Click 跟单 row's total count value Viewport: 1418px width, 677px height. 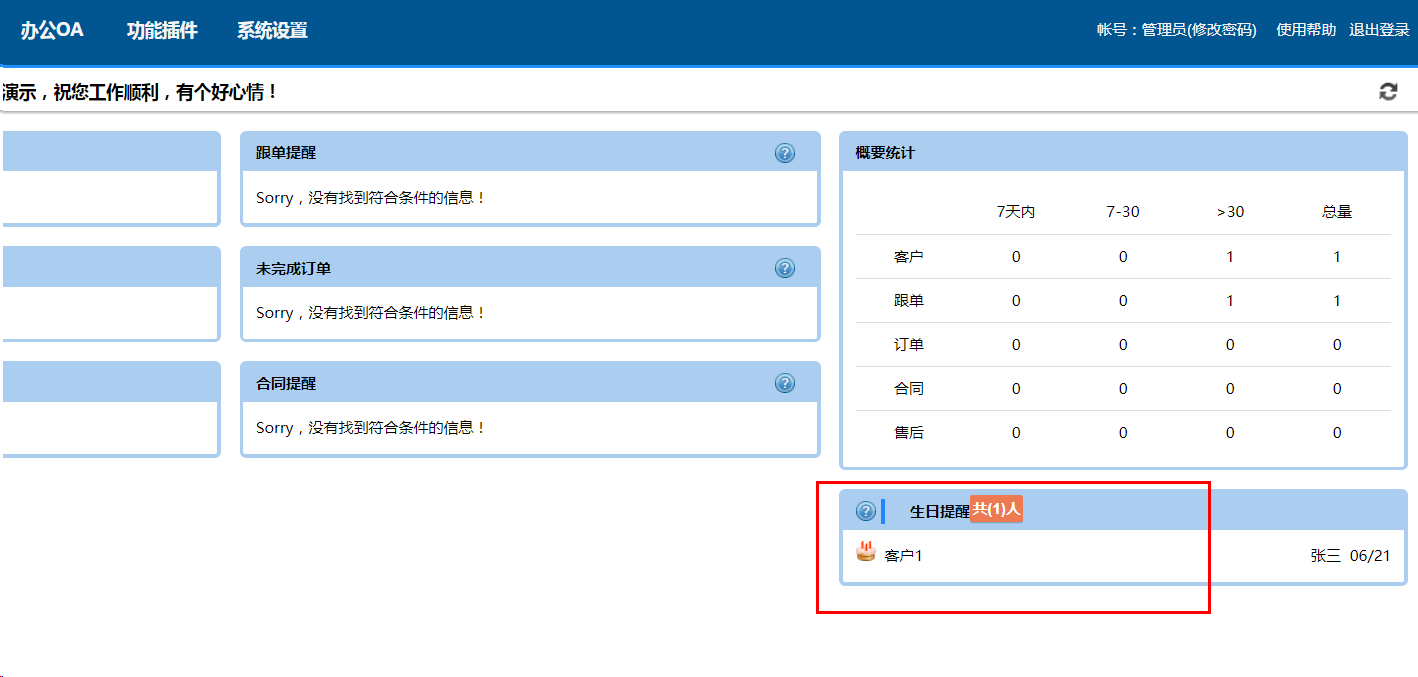(x=1337, y=301)
